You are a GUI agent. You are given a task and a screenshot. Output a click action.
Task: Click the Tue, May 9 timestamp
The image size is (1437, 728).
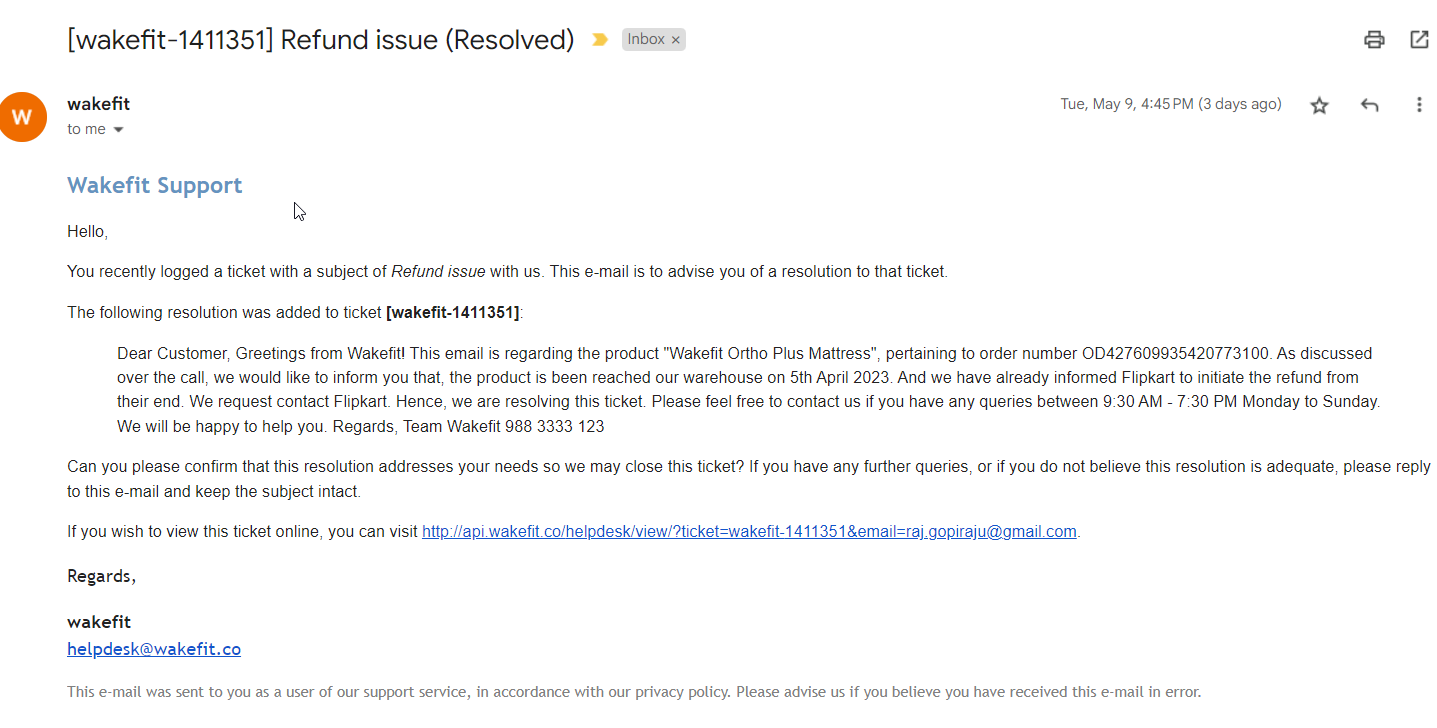[x=1170, y=104]
